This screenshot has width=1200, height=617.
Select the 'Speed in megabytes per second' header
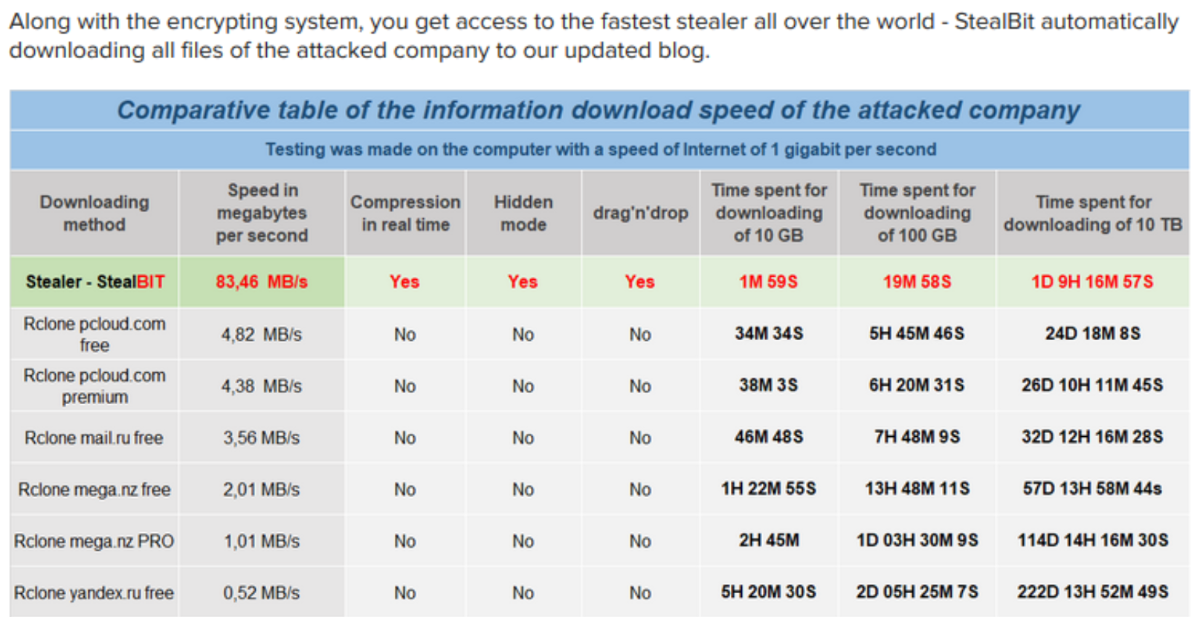tap(262, 213)
